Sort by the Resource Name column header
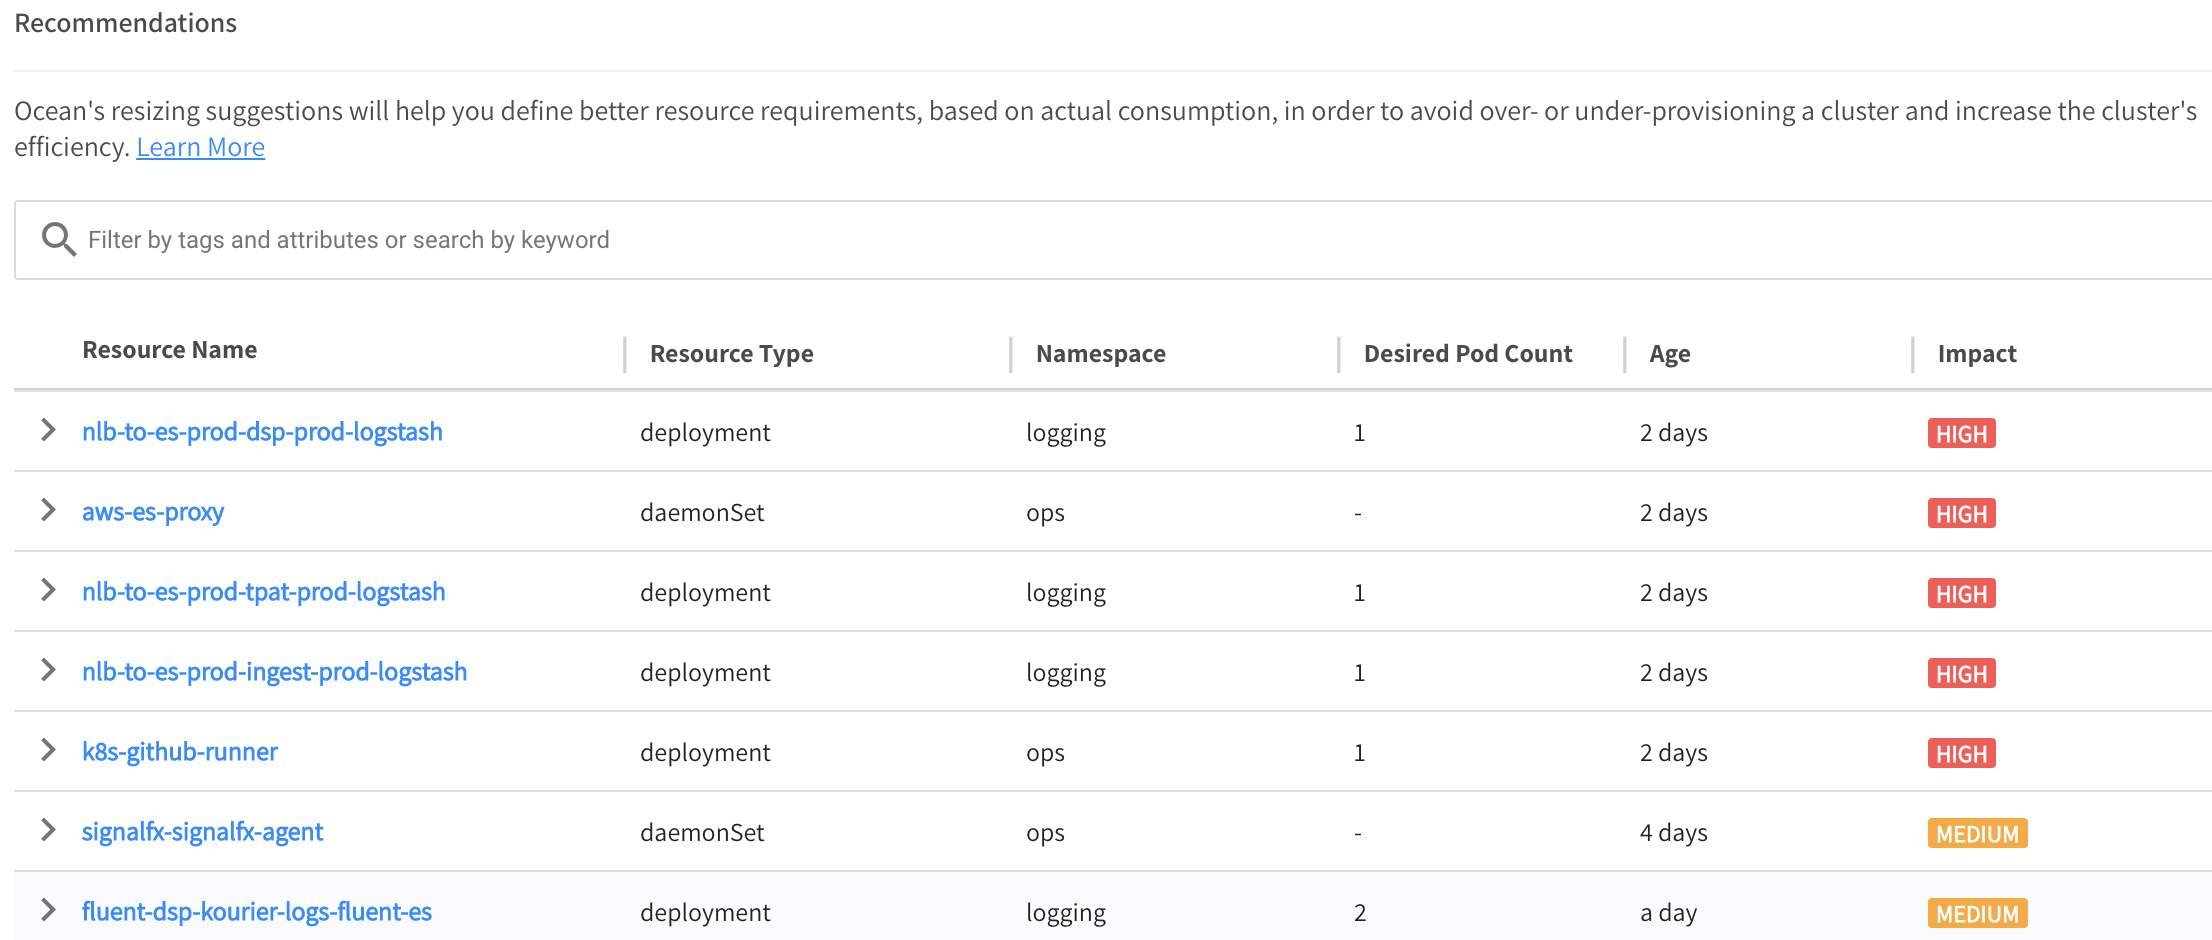This screenshot has width=2212, height=940. click(x=169, y=350)
